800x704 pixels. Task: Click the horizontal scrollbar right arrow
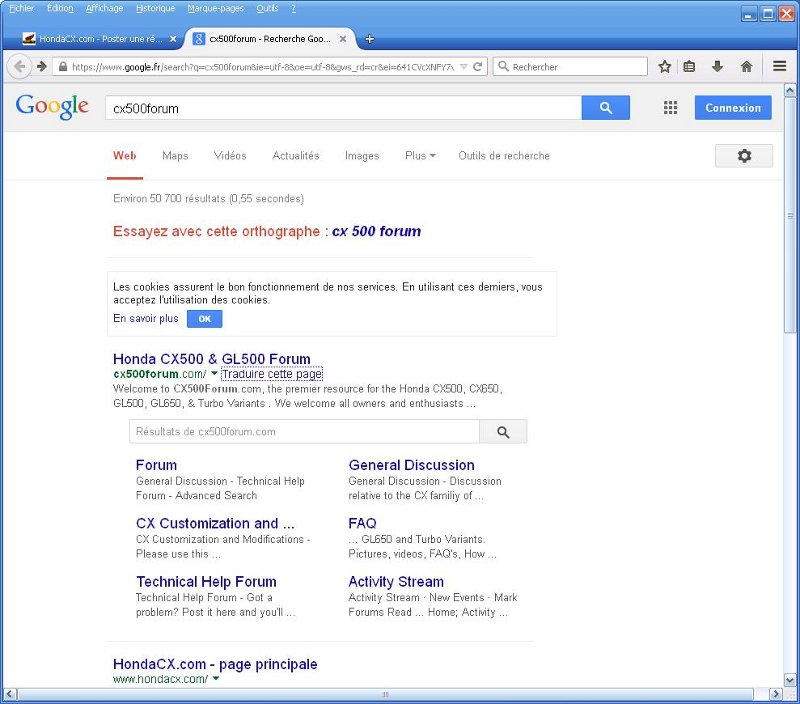(x=776, y=694)
